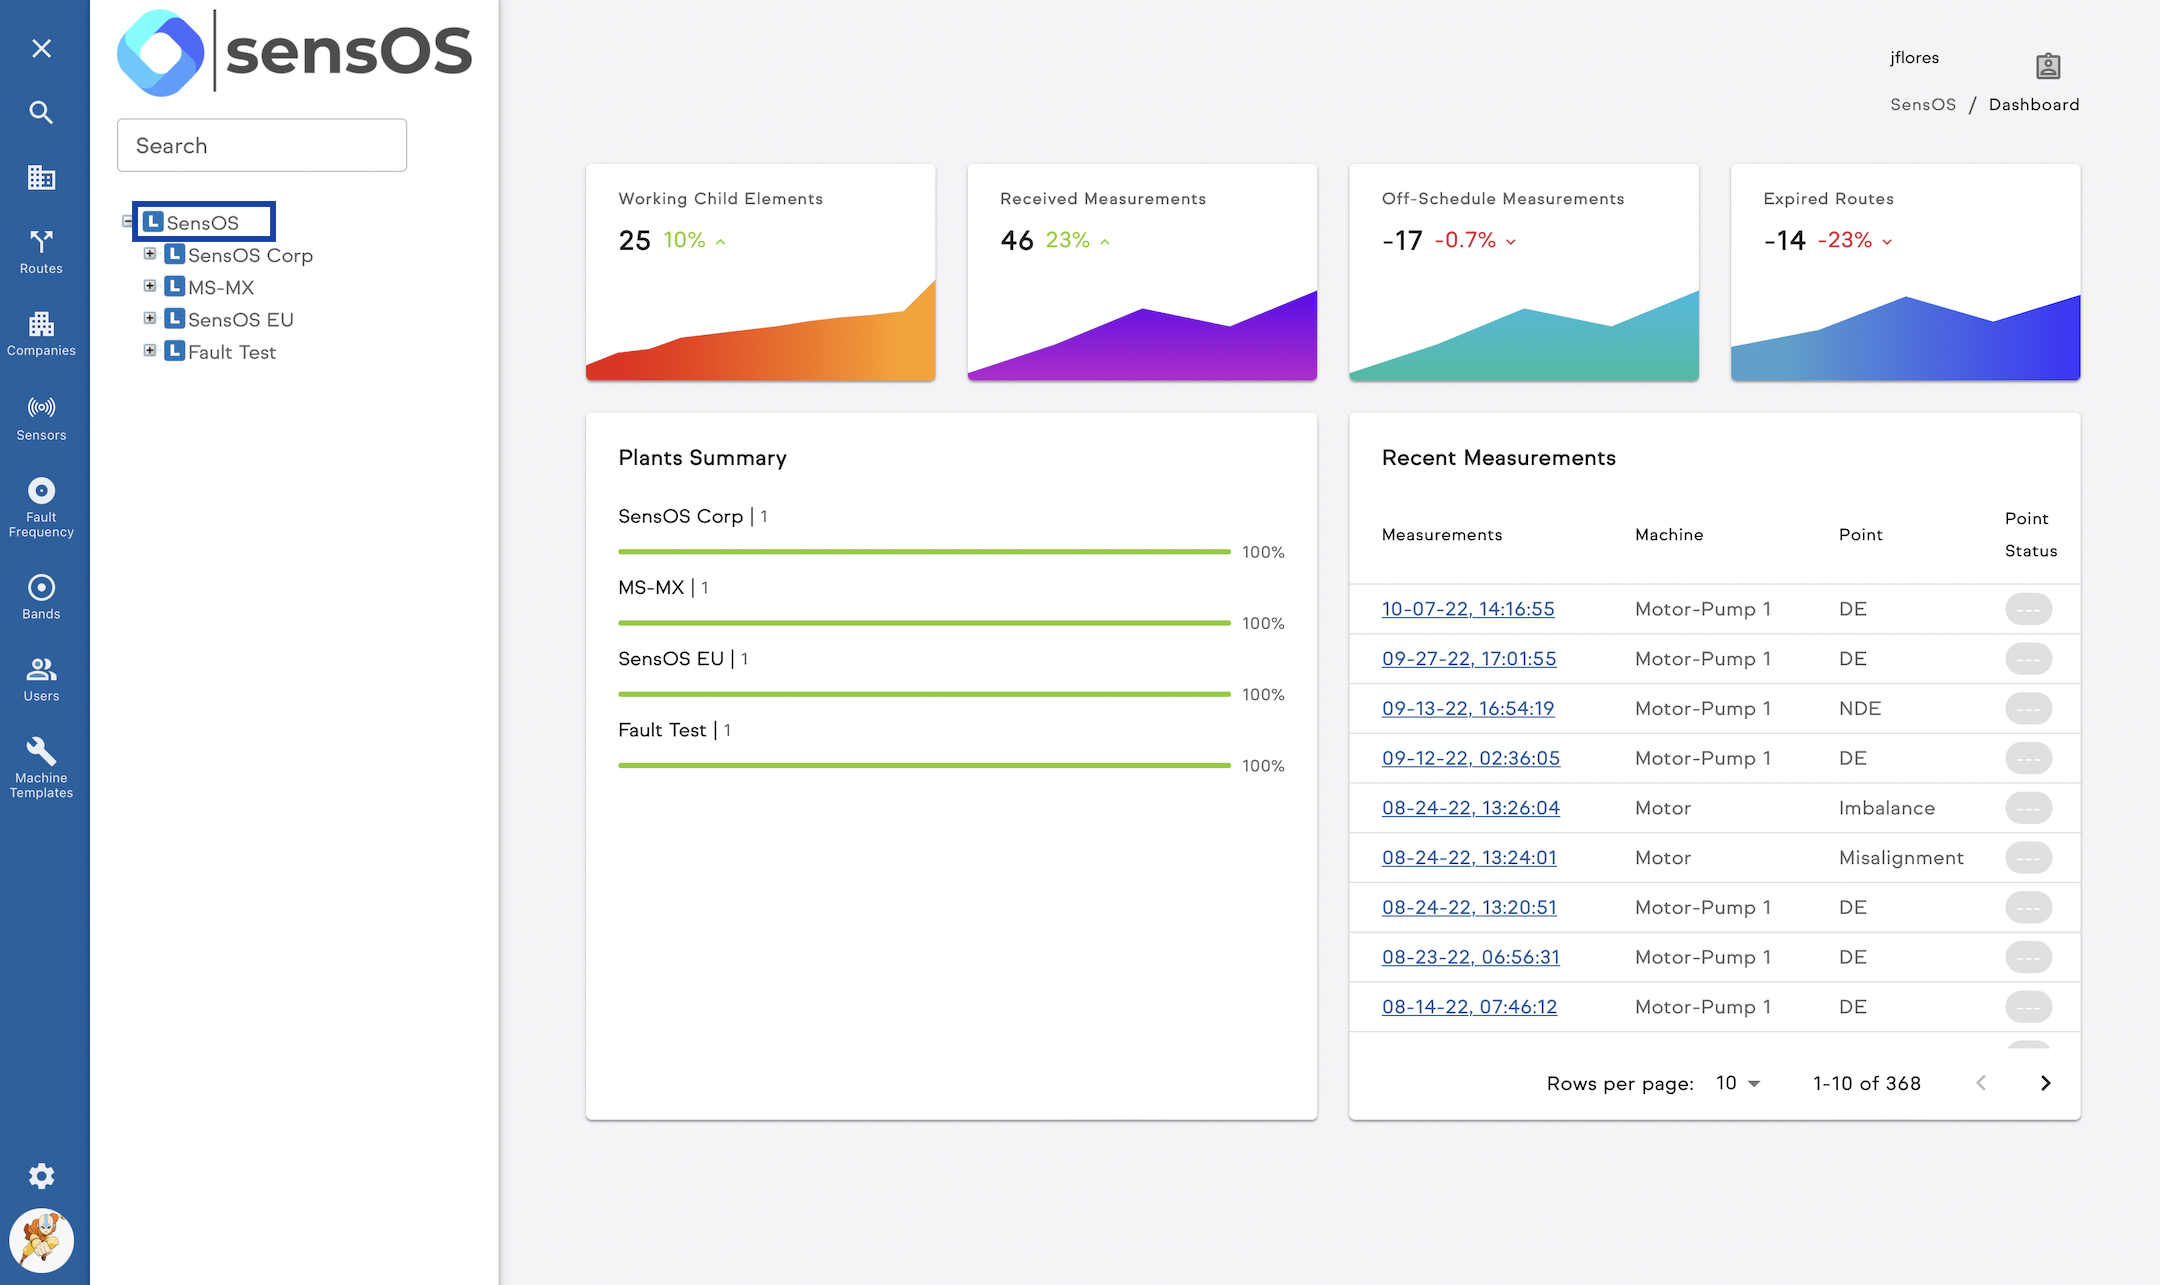Screen dimensions: 2160x1285
Task: Open measurement 08-14-22, 07:46:12
Action: coord(1469,1007)
